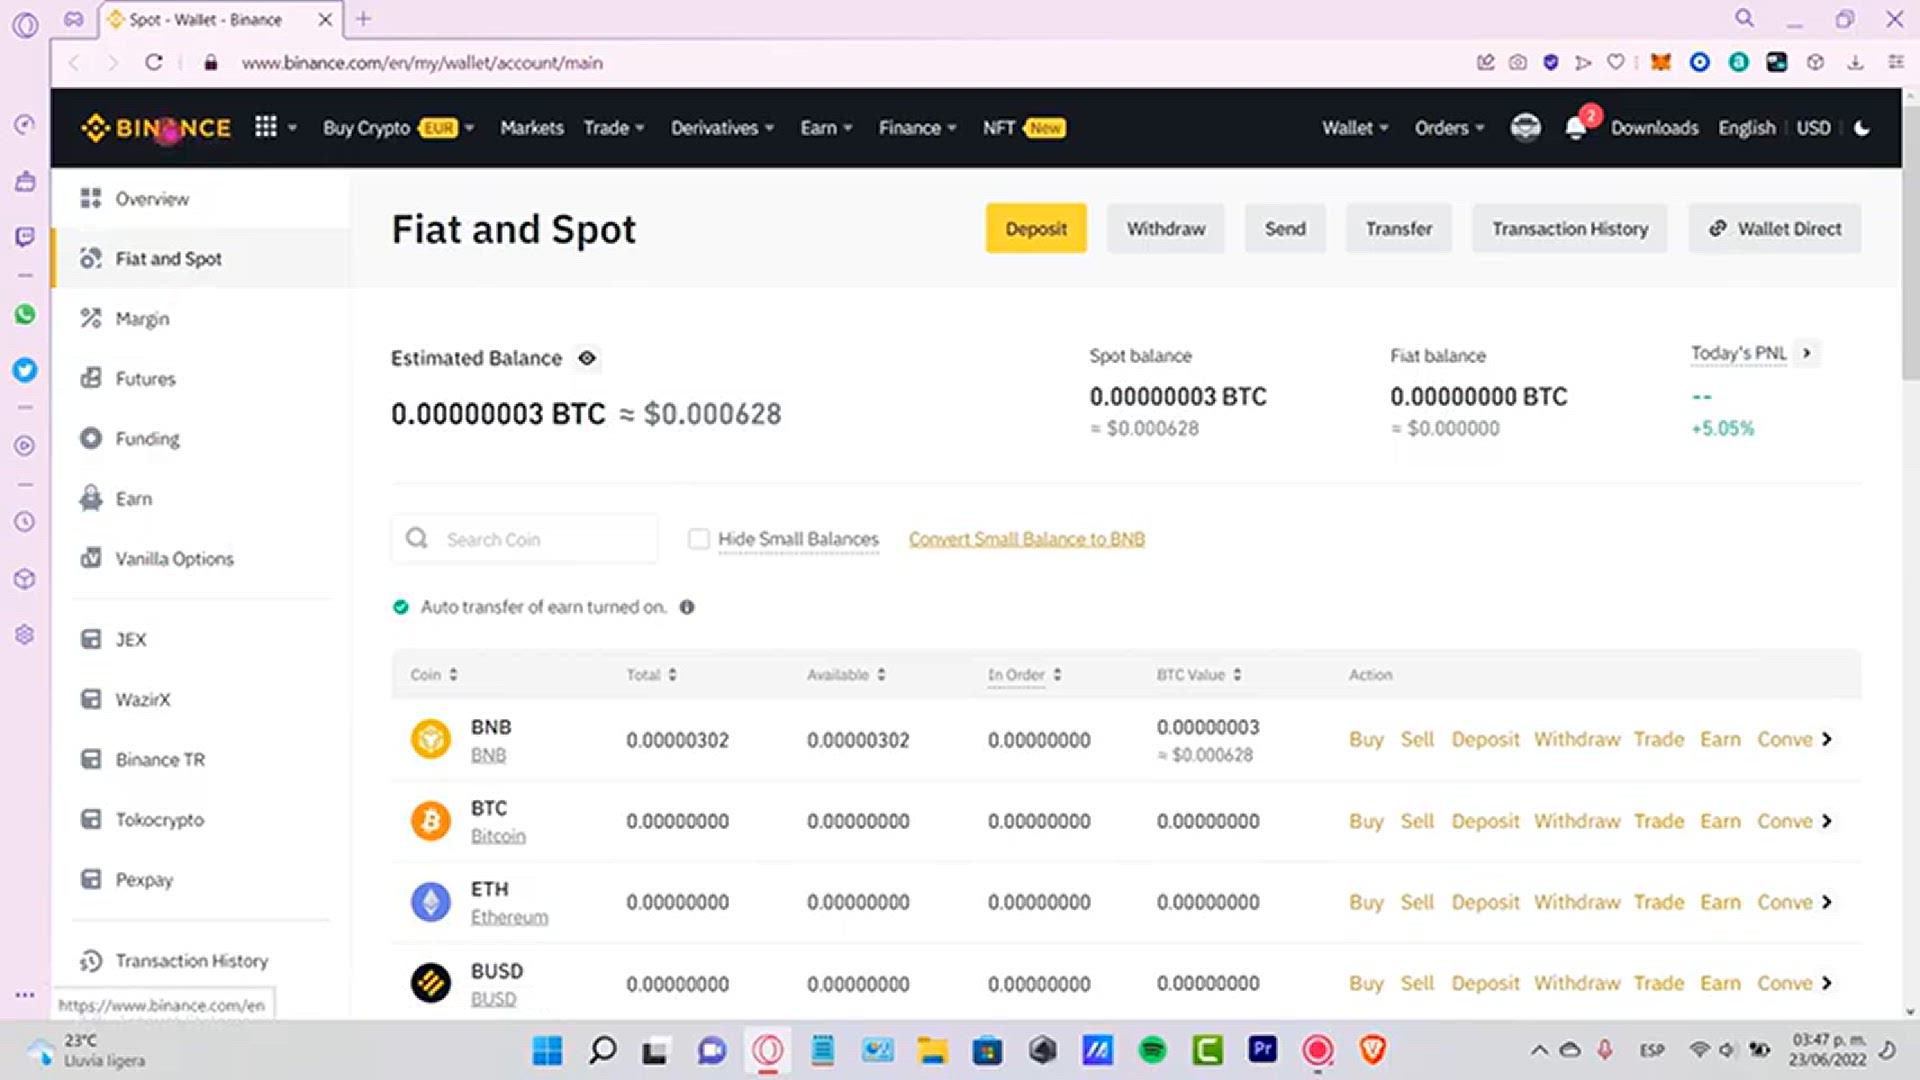The image size is (1920, 1080).
Task: Open the apps grid menu icon
Action: (x=265, y=127)
